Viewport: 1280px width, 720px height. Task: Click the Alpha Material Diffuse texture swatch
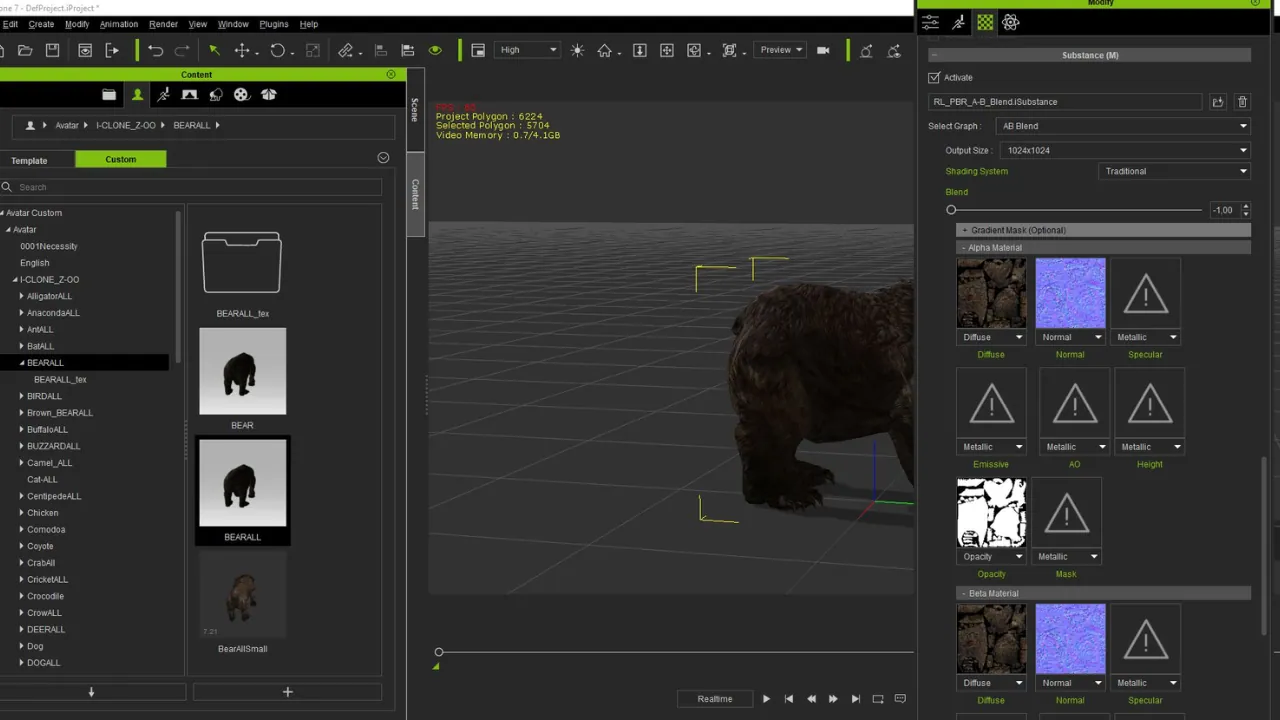(x=991, y=293)
